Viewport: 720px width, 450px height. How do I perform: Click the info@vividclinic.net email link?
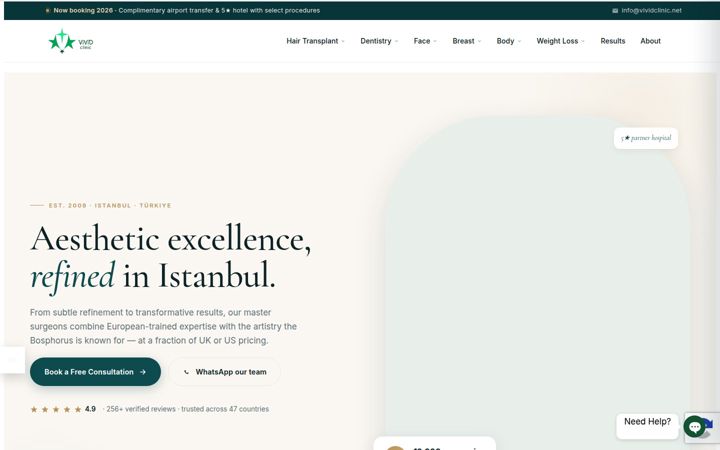(651, 11)
